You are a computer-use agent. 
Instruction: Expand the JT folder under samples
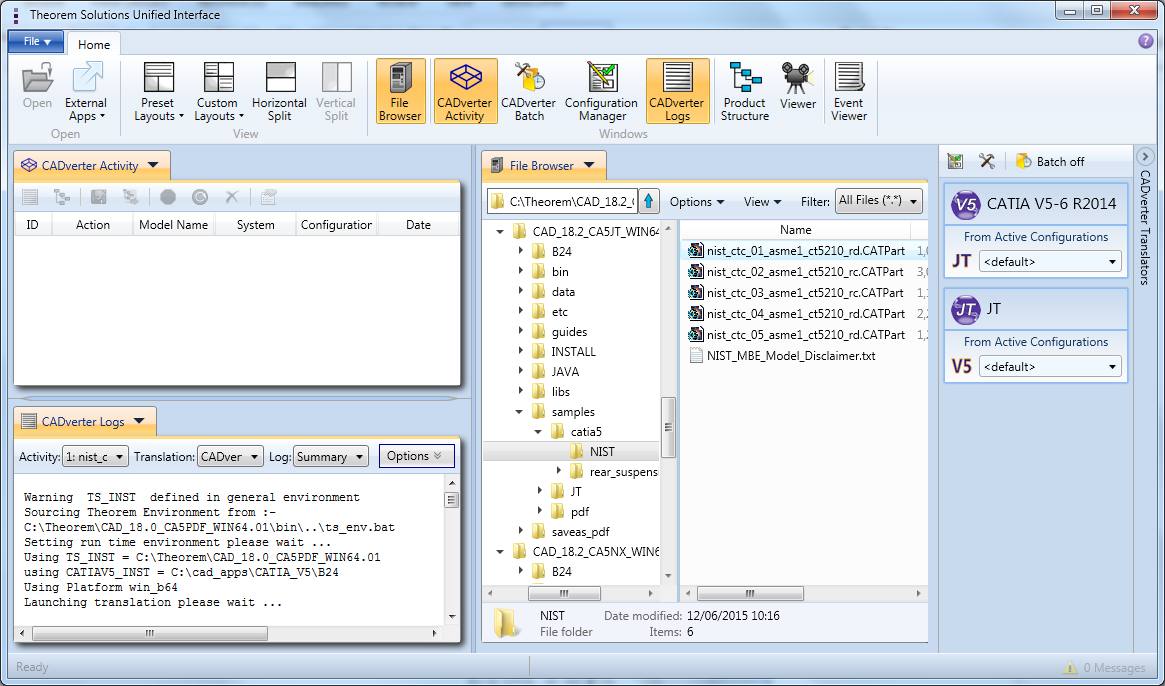(539, 491)
